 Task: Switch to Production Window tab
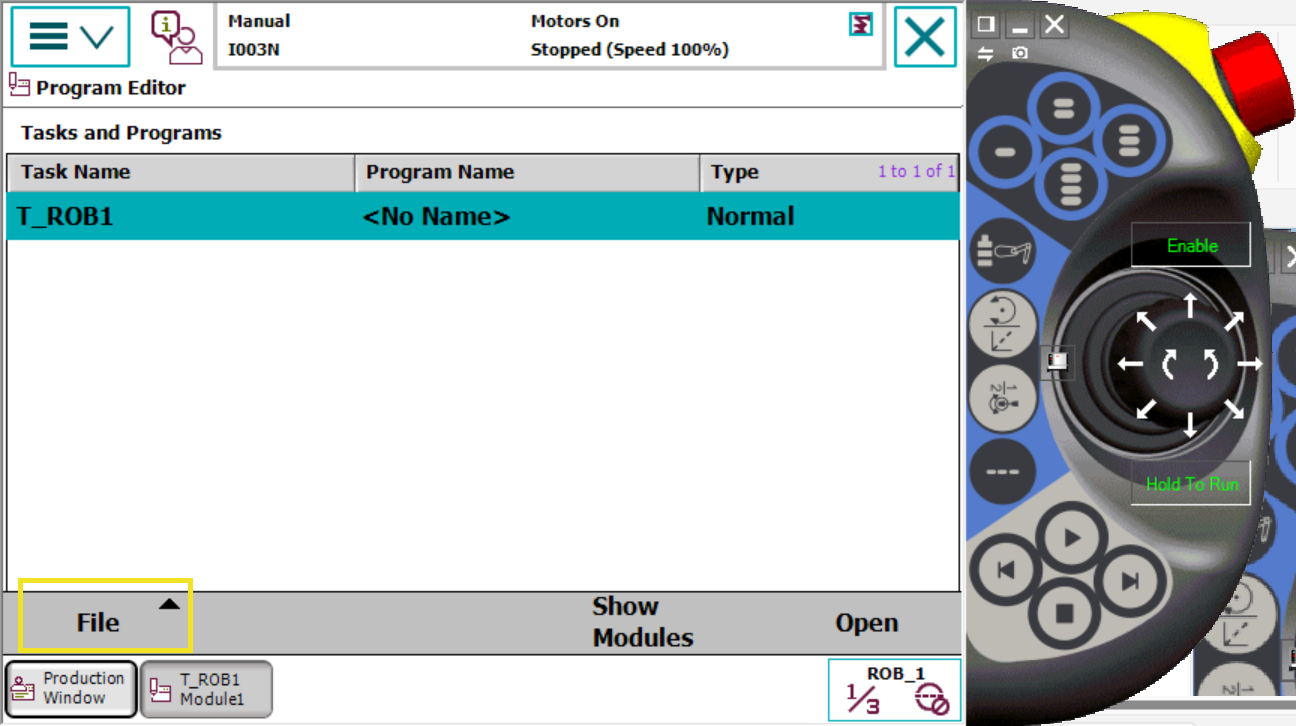click(x=71, y=688)
